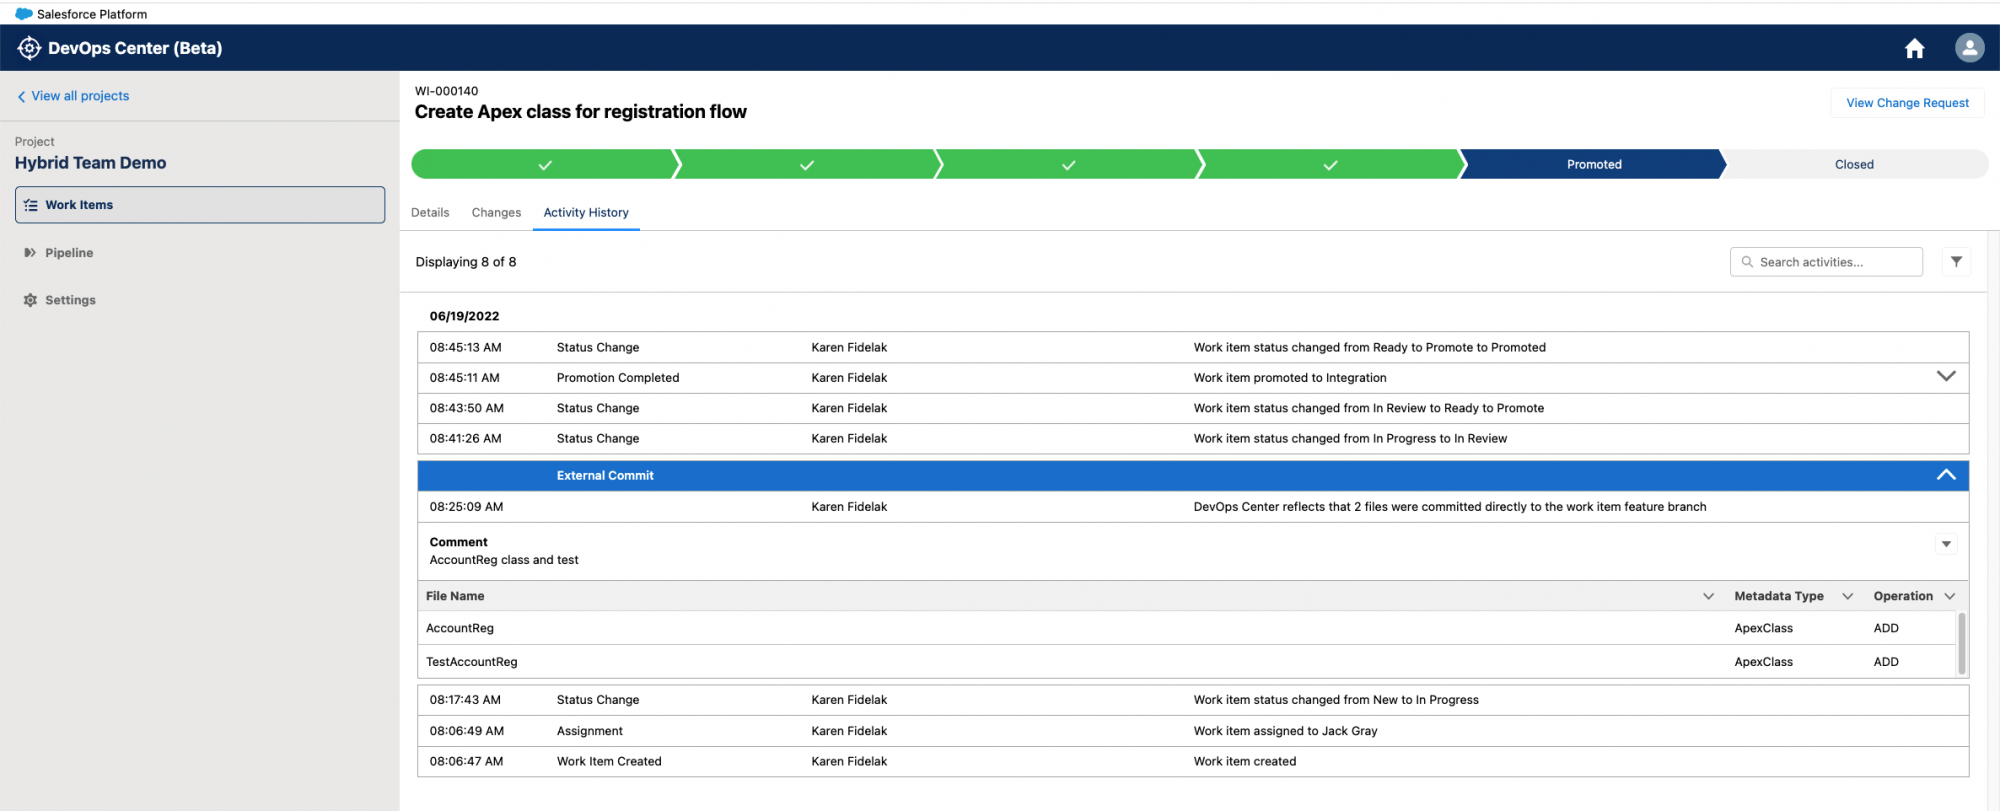Click the Work Item Created activity label
Viewport: 2000px width, 811px height.
coord(609,761)
